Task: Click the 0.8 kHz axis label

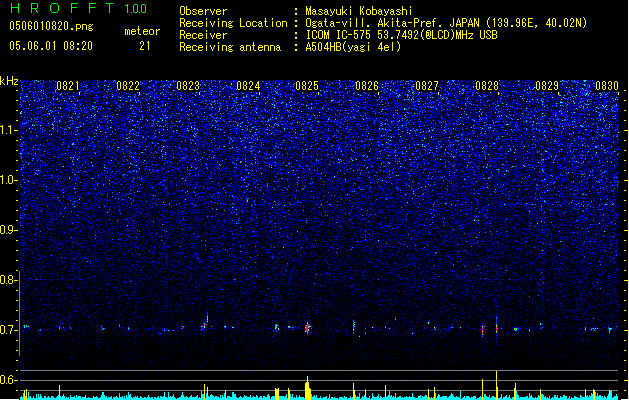Action: pyautogui.click(x=9, y=280)
